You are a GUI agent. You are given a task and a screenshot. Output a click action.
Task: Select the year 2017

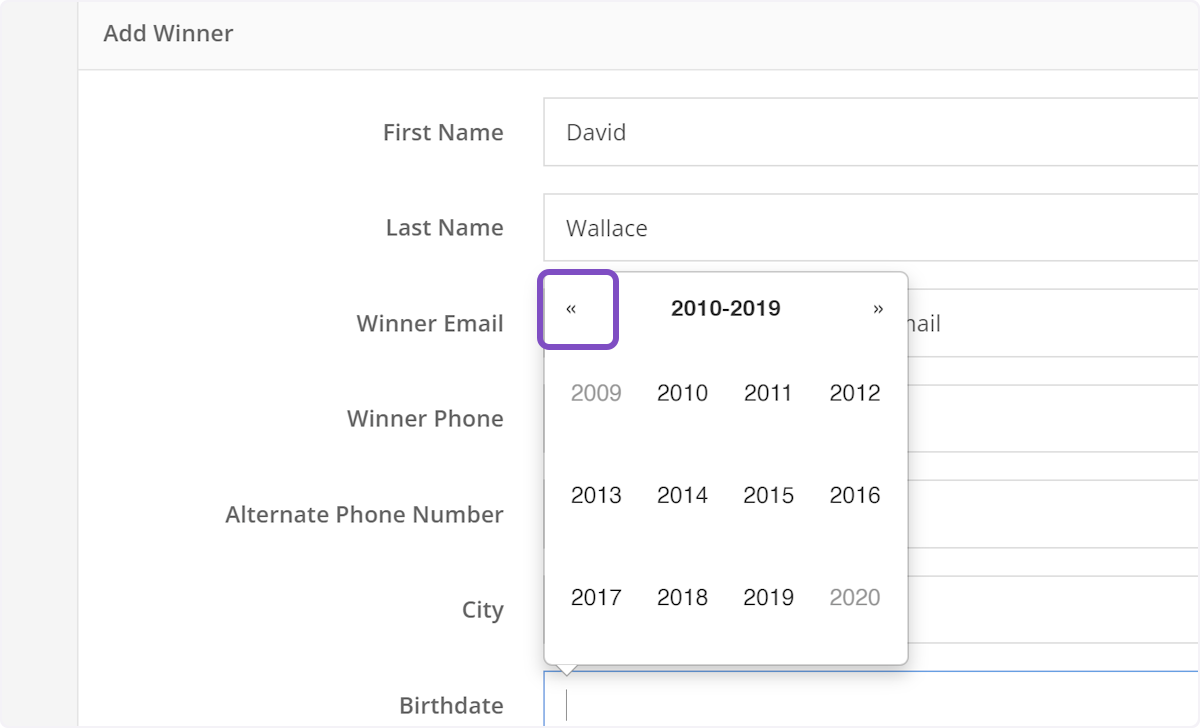(596, 597)
